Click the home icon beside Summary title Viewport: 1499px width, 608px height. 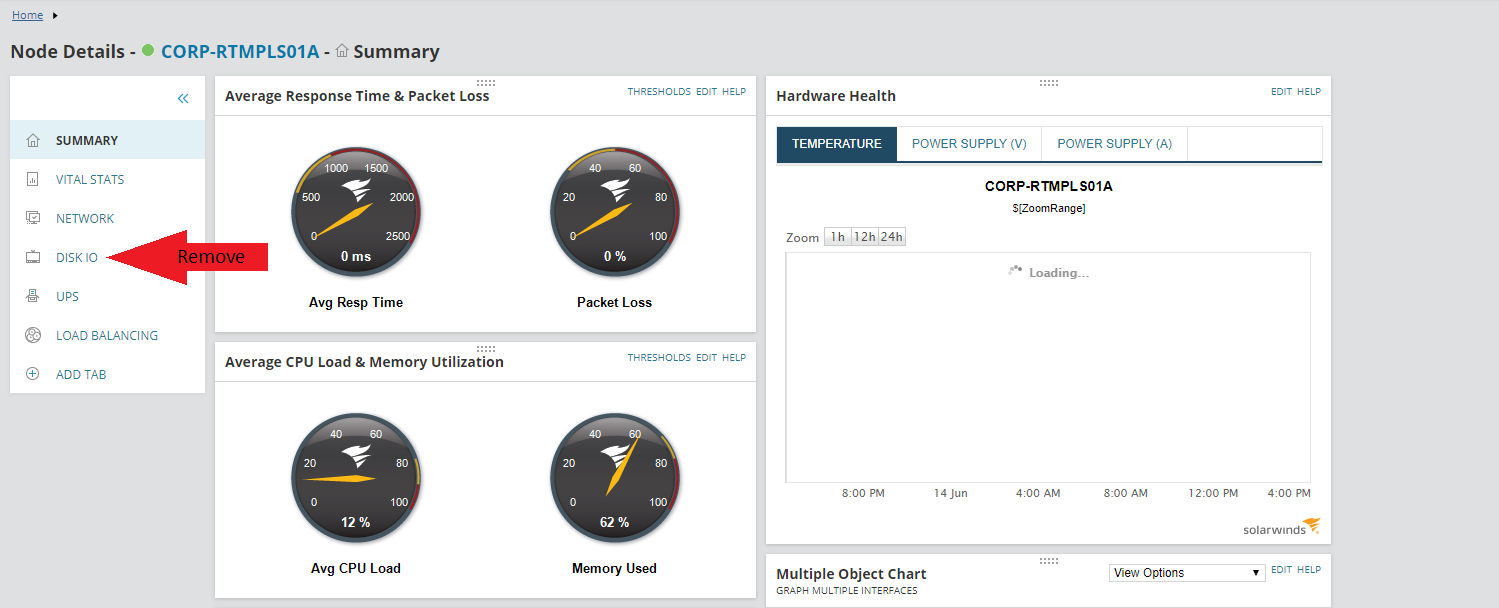342,50
